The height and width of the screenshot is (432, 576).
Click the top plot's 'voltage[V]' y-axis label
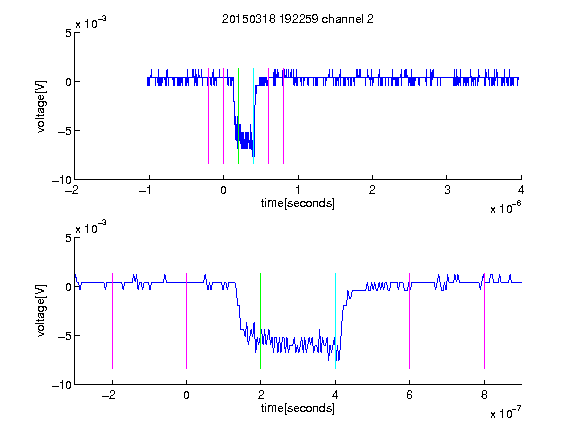pos(41,107)
